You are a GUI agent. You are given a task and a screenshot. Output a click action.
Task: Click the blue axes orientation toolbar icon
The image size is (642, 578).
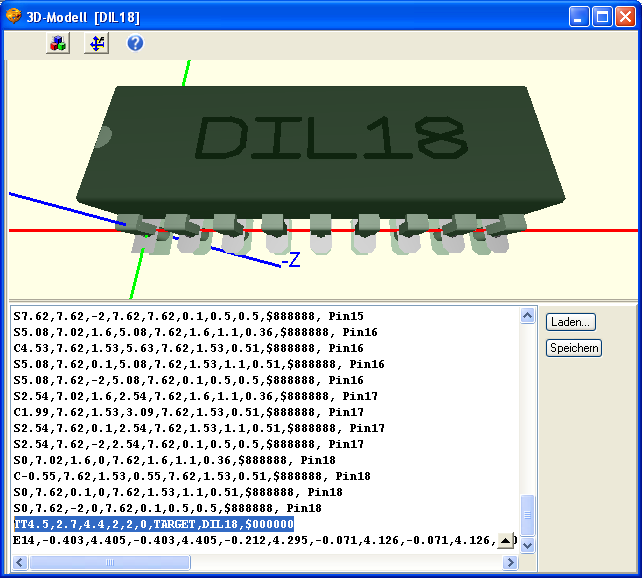pyautogui.click(x=97, y=43)
